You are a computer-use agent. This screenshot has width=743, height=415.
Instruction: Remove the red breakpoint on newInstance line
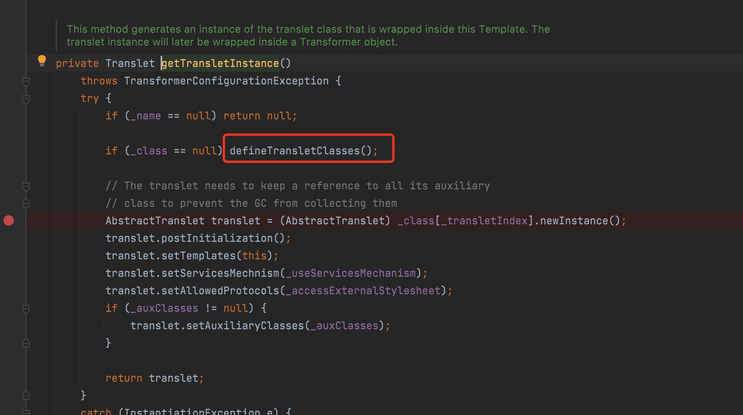click(9, 220)
